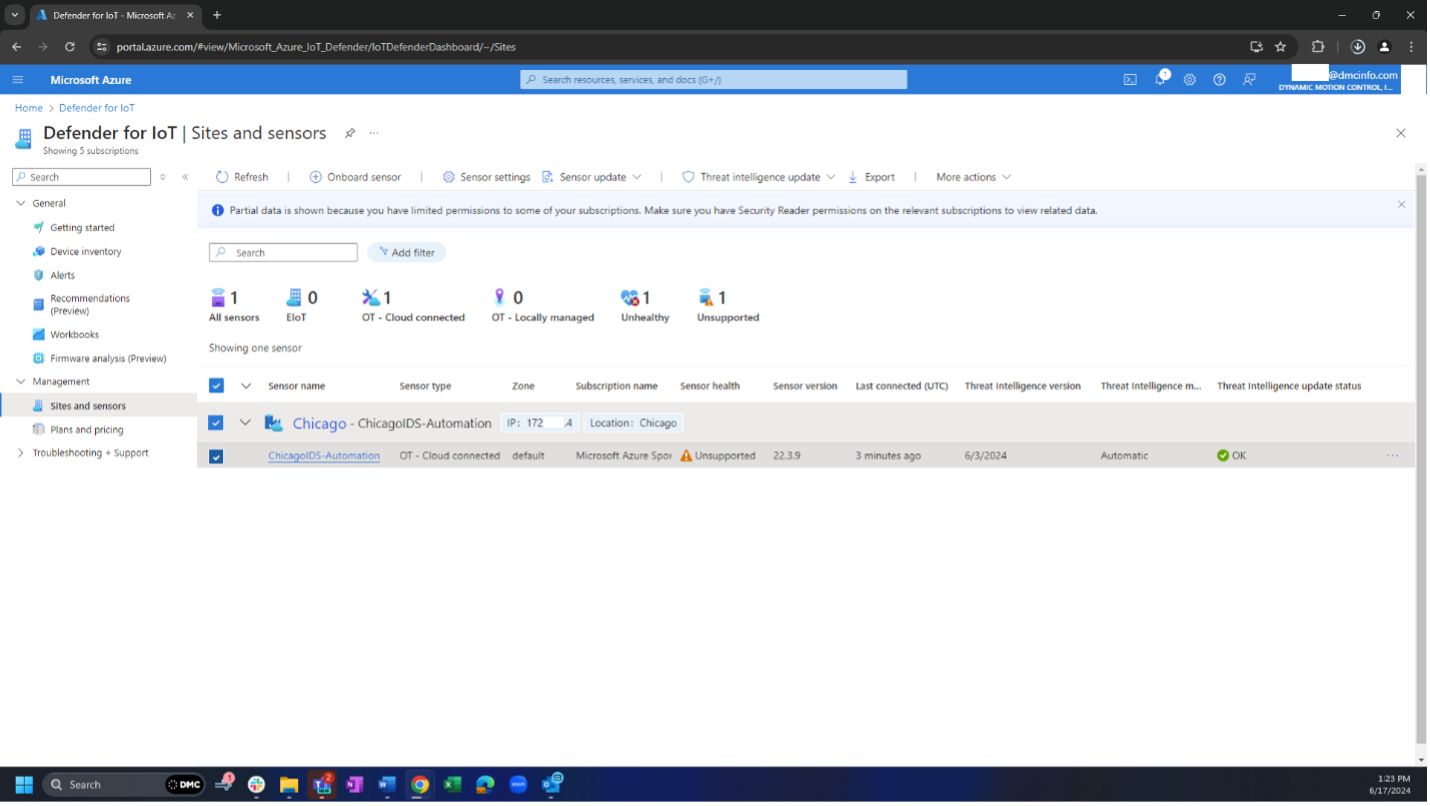This screenshot has height=806, width=1430.
Task: Go to Home breadcrumb
Action: 29,108
